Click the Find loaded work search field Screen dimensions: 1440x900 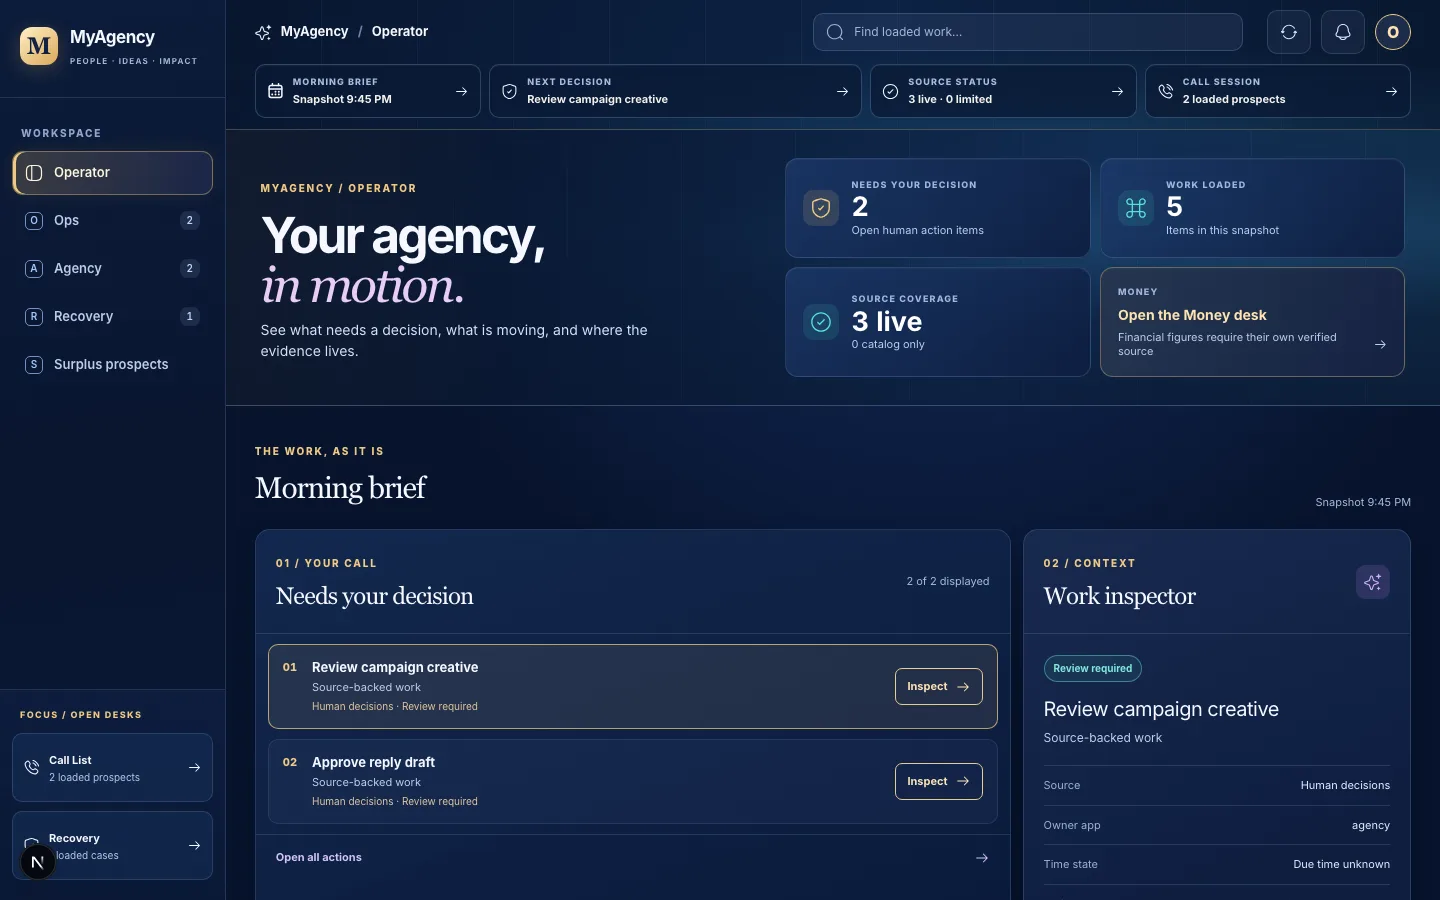click(x=1028, y=32)
